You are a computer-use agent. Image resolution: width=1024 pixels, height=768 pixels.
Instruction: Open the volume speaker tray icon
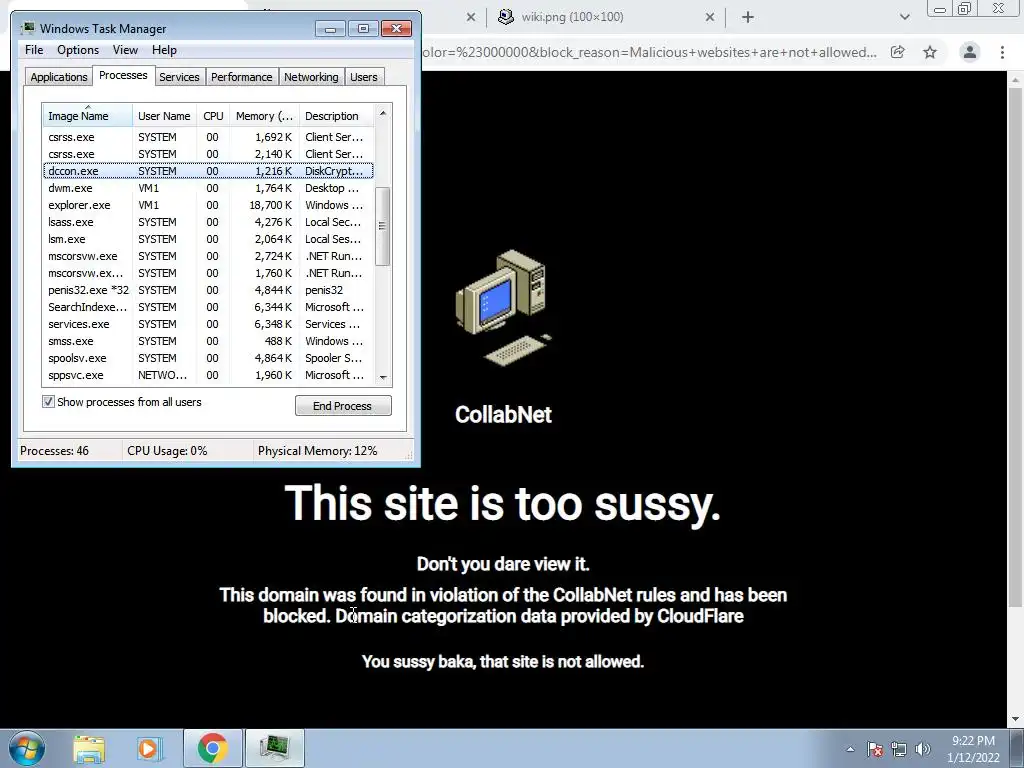[922, 749]
